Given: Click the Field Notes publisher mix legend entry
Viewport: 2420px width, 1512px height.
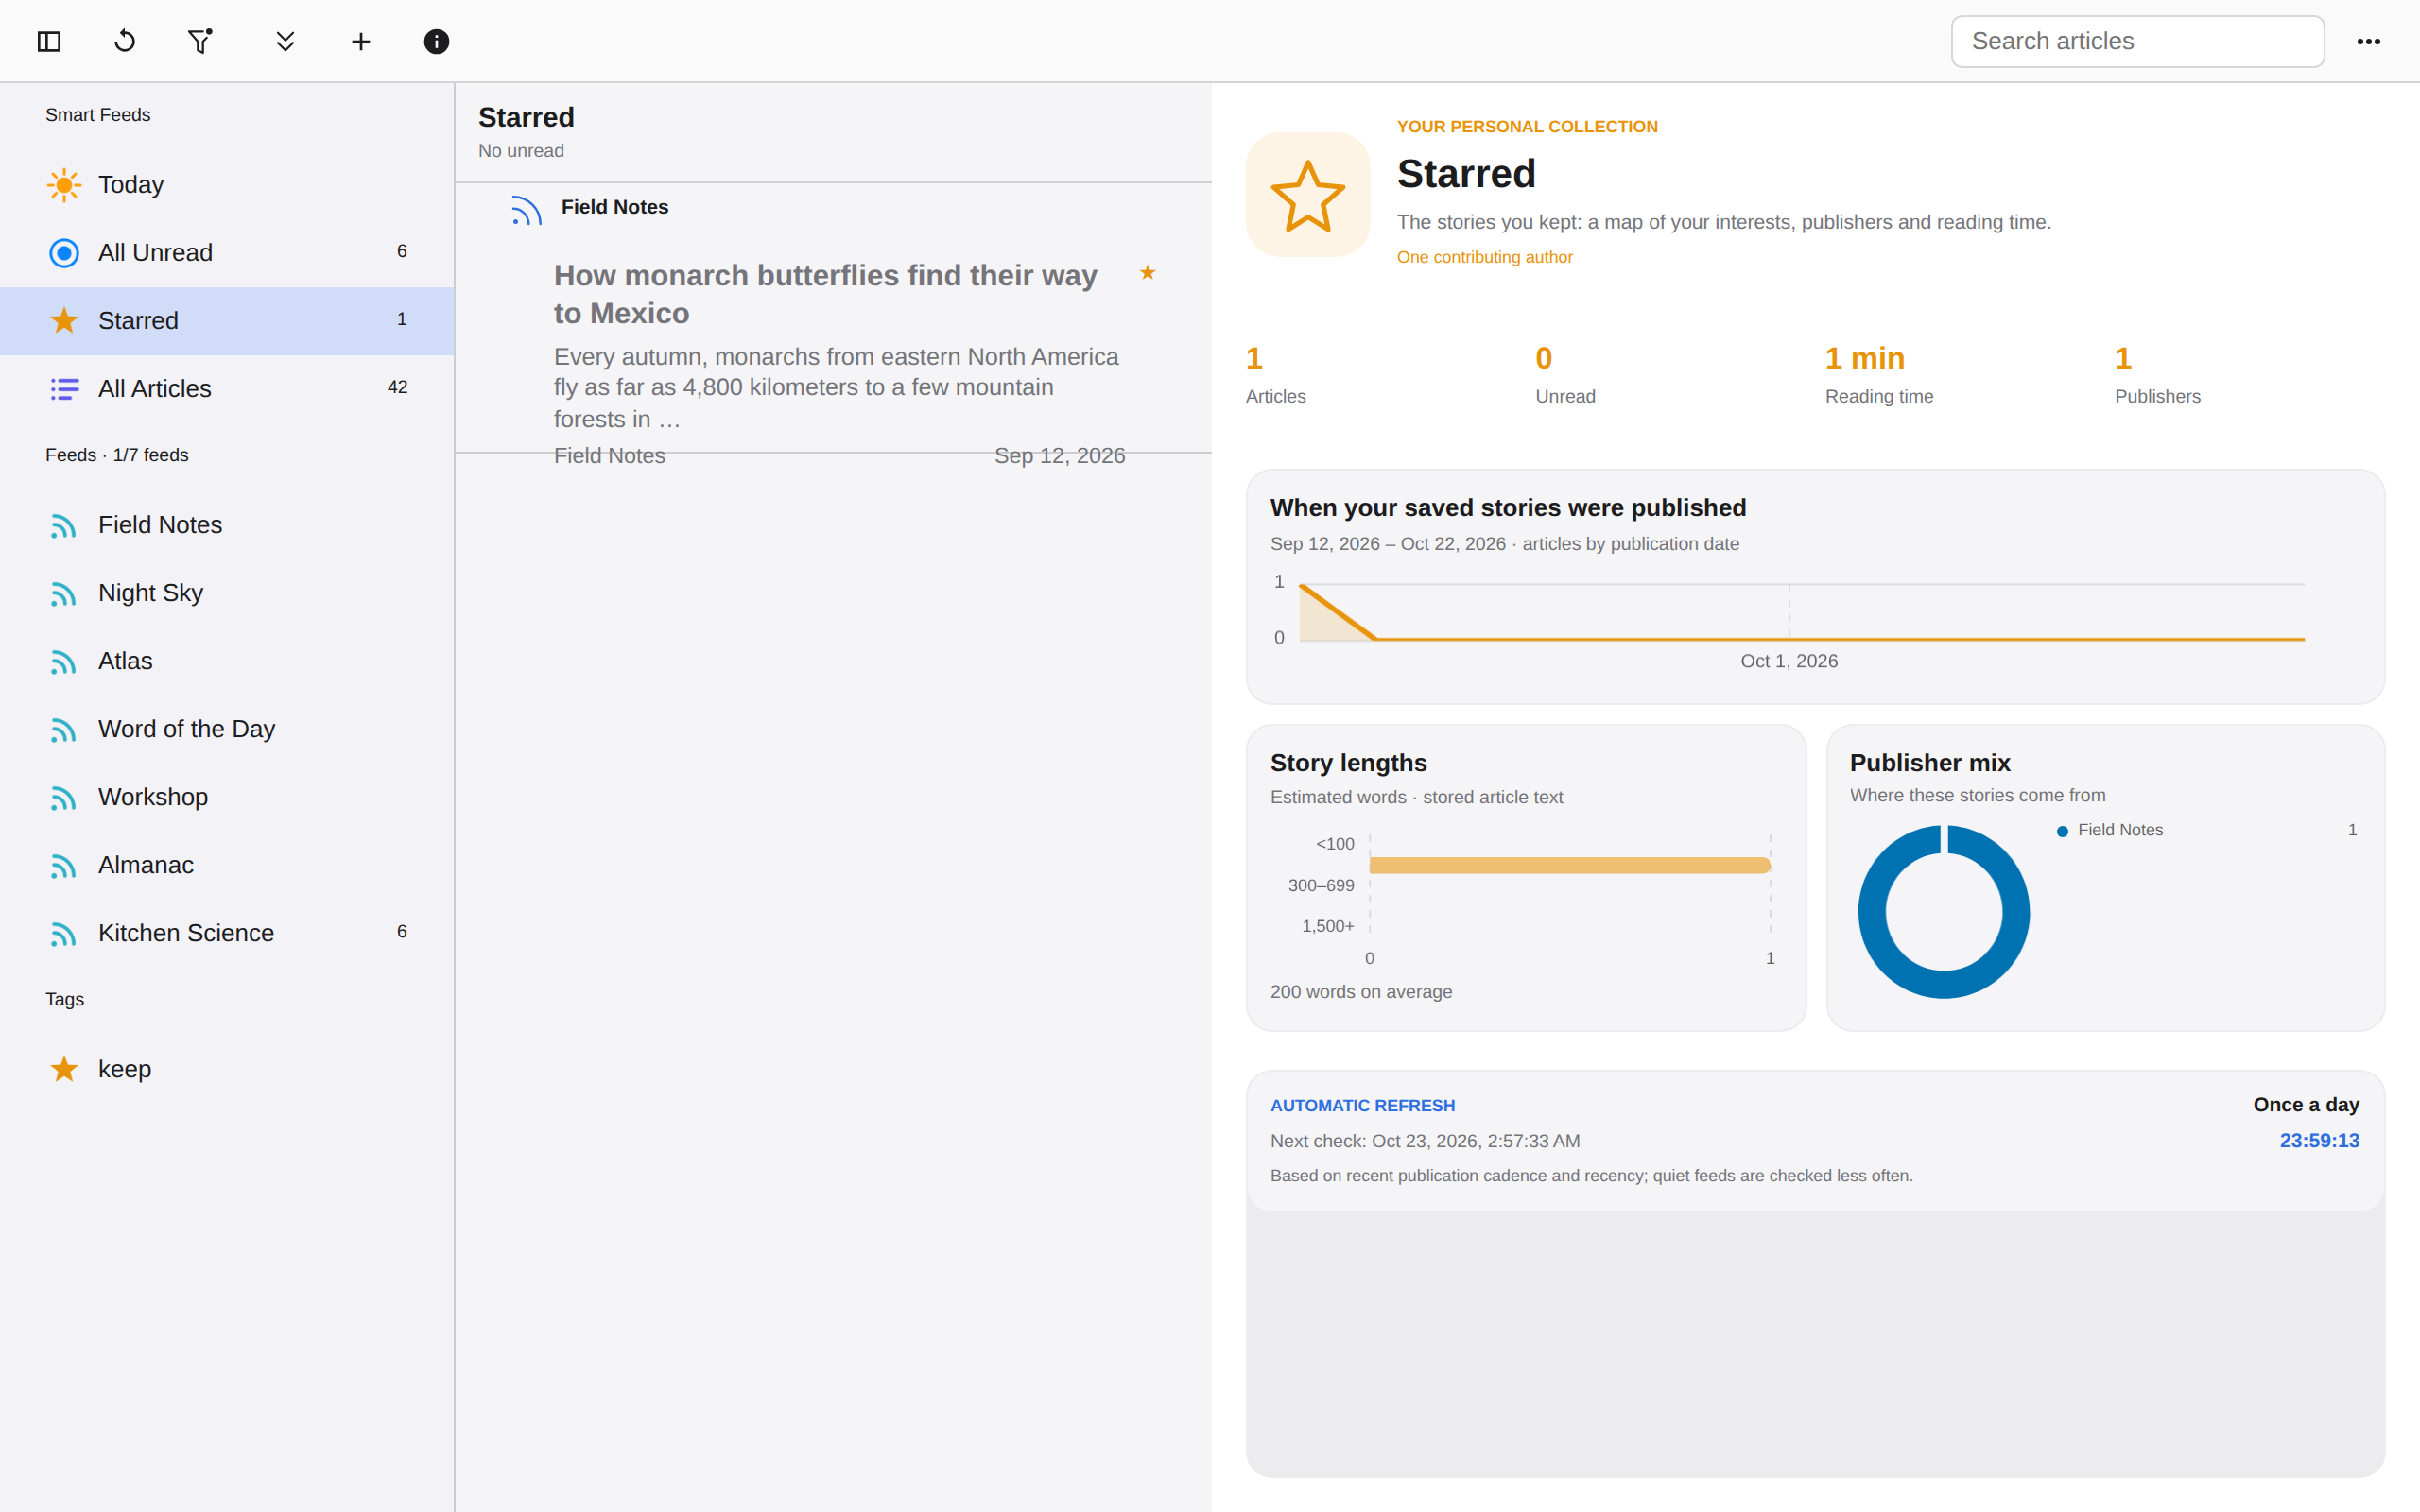Looking at the screenshot, I should 2207,830.
